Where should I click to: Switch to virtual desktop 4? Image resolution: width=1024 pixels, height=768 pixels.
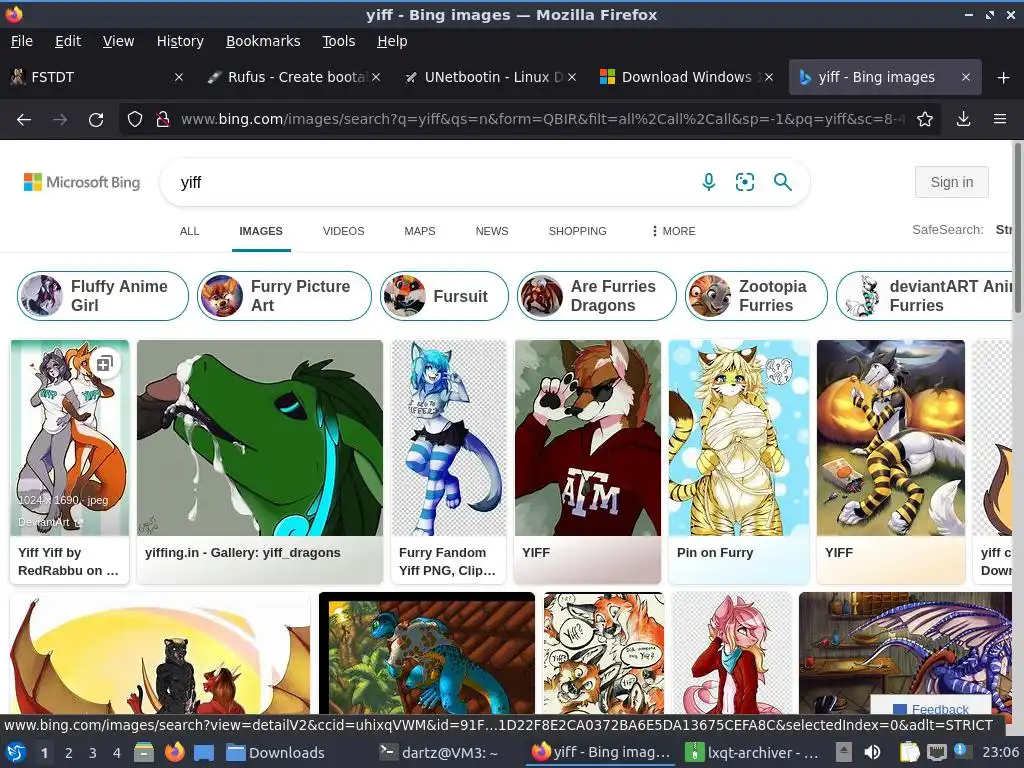click(117, 753)
